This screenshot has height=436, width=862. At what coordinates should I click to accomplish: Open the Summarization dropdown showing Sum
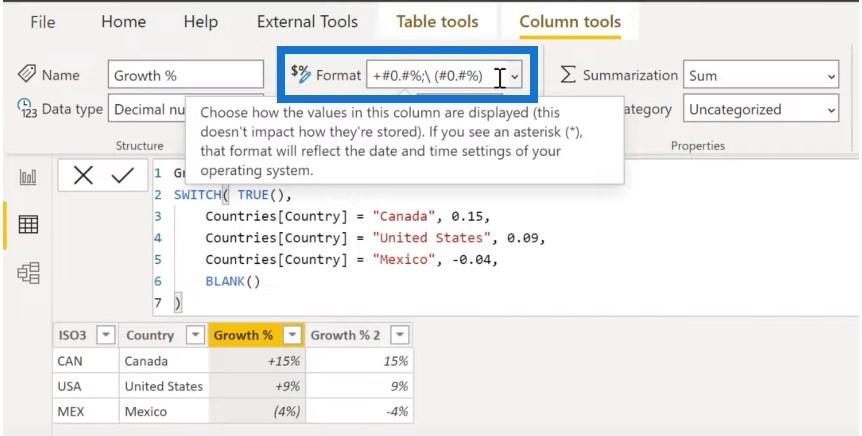pos(761,75)
